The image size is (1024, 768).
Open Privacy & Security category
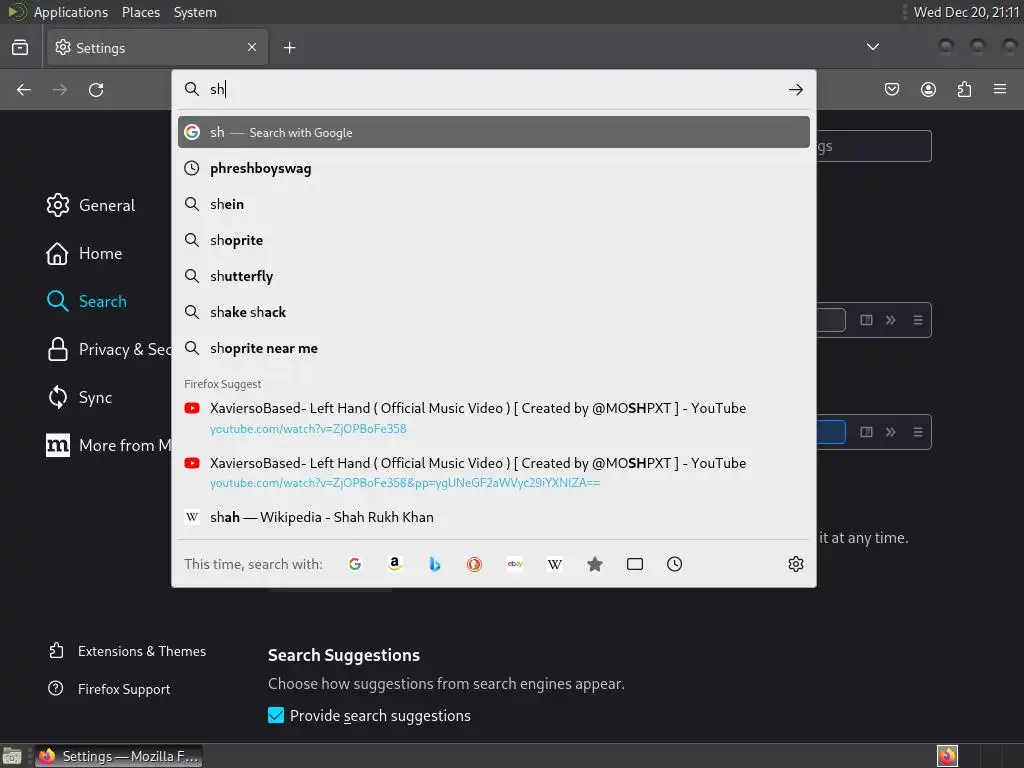pos(108,349)
